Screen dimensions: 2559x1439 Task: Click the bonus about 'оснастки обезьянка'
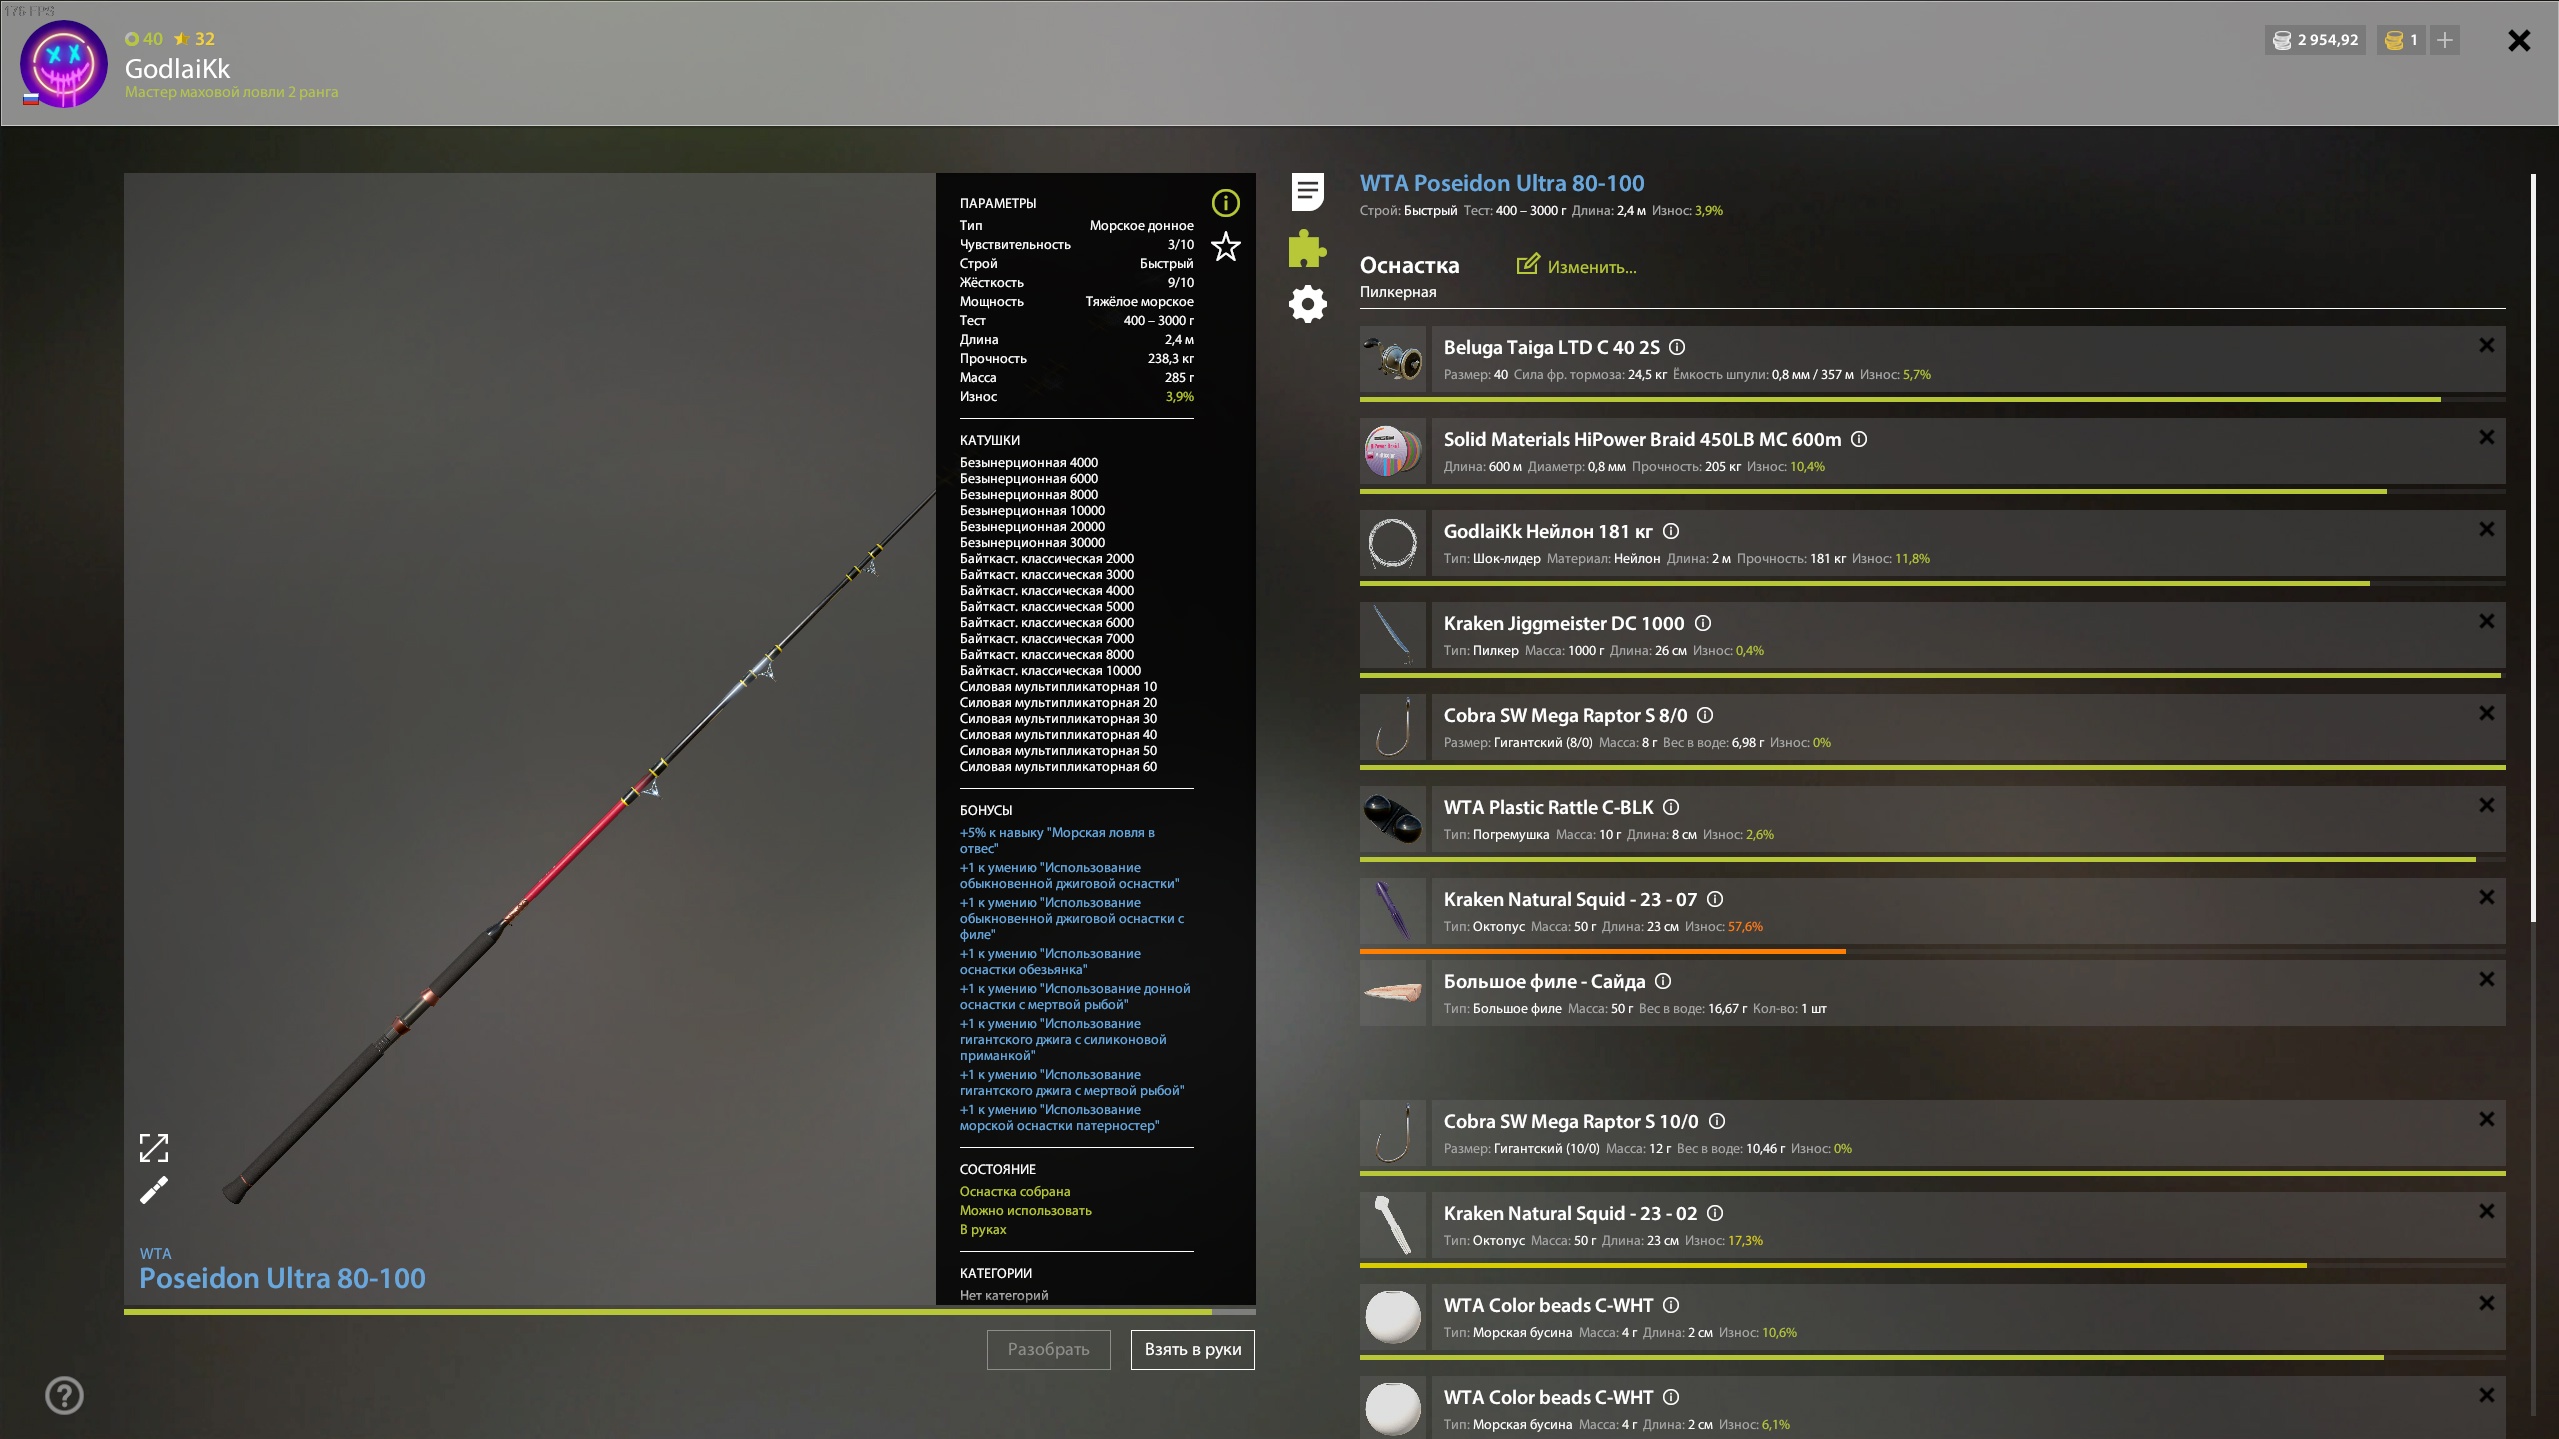pyautogui.click(x=1050, y=961)
